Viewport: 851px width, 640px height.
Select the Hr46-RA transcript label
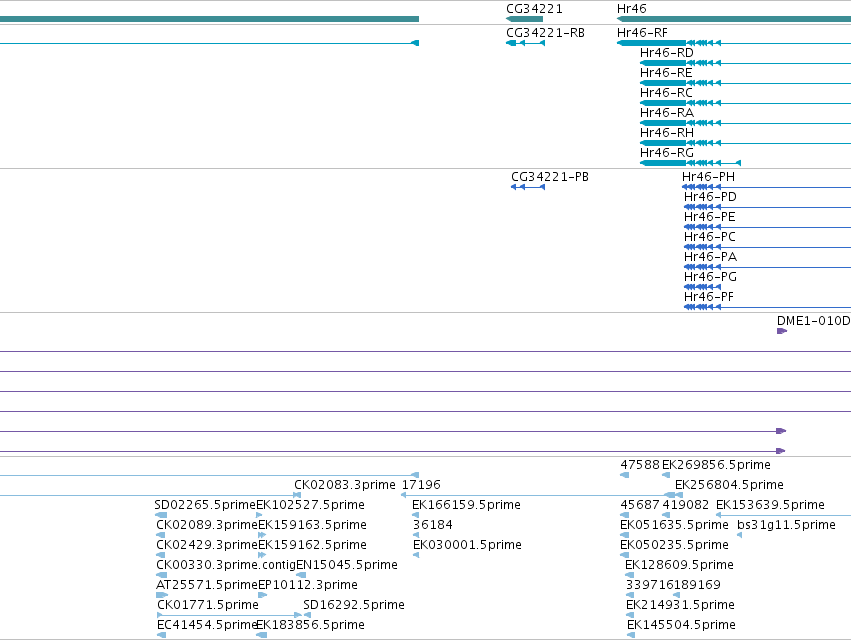coord(666,113)
